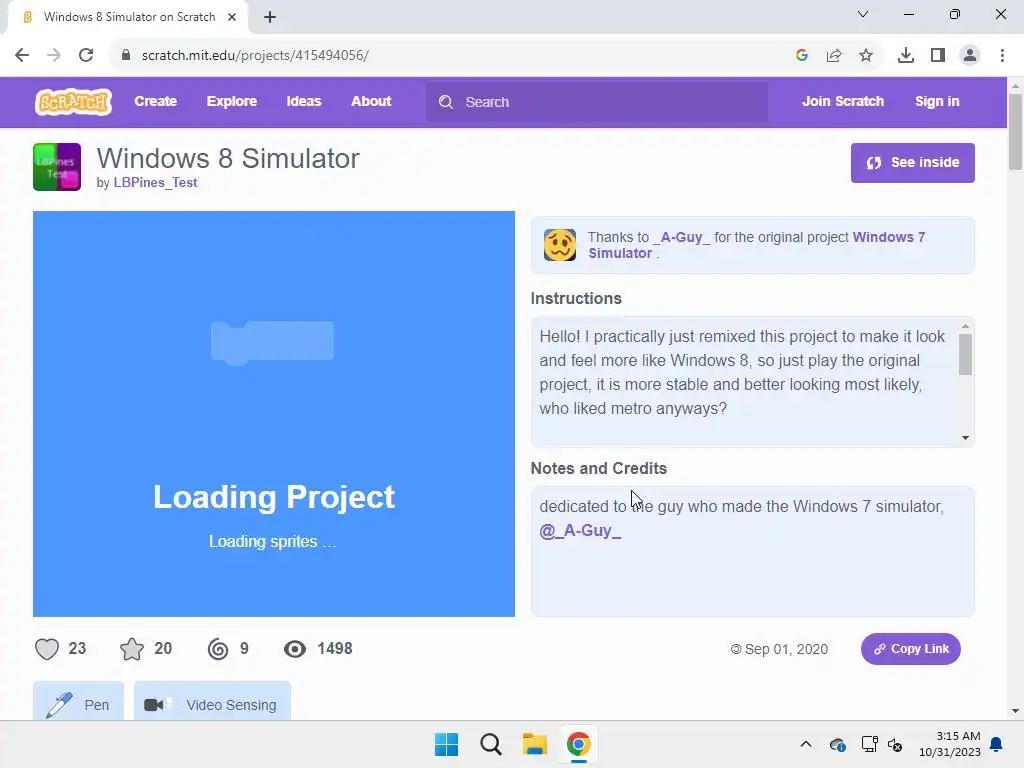Open the About menu item
The height and width of the screenshot is (768, 1024).
click(x=371, y=101)
